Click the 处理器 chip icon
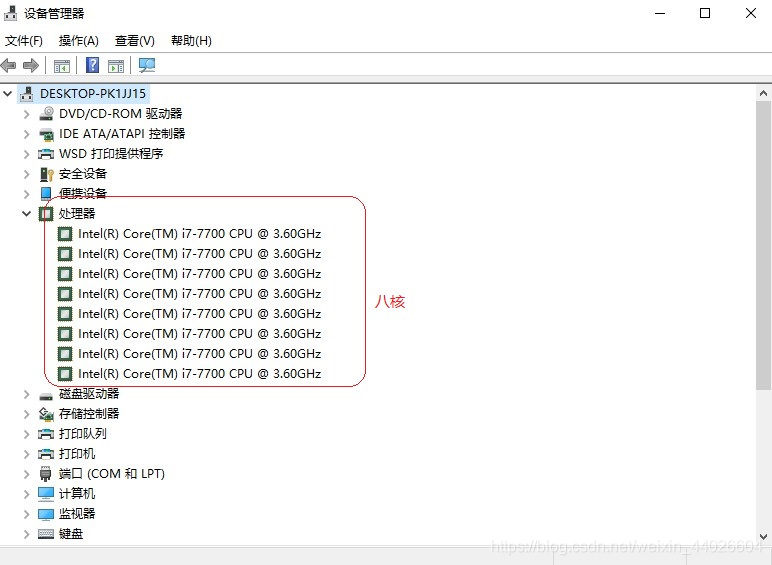The width and height of the screenshot is (772, 565). [46, 214]
